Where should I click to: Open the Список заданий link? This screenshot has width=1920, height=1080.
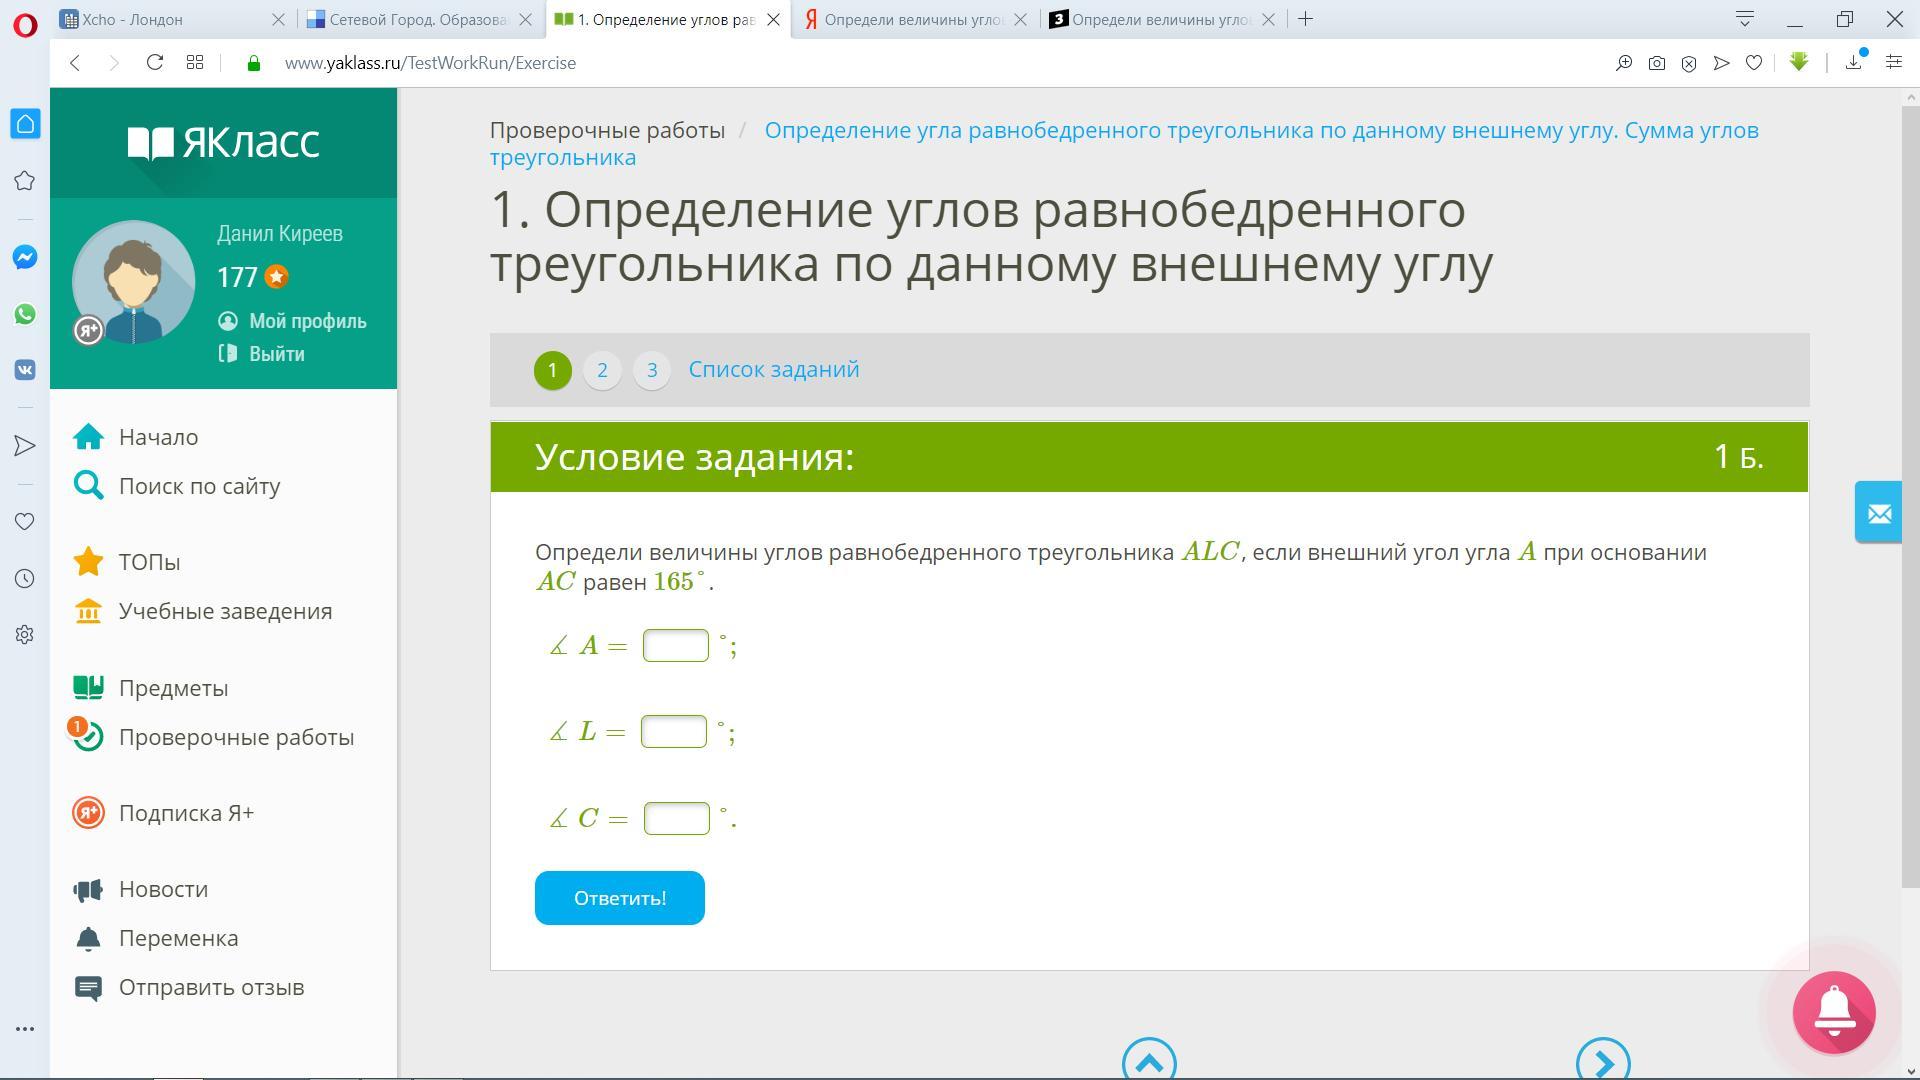(773, 369)
